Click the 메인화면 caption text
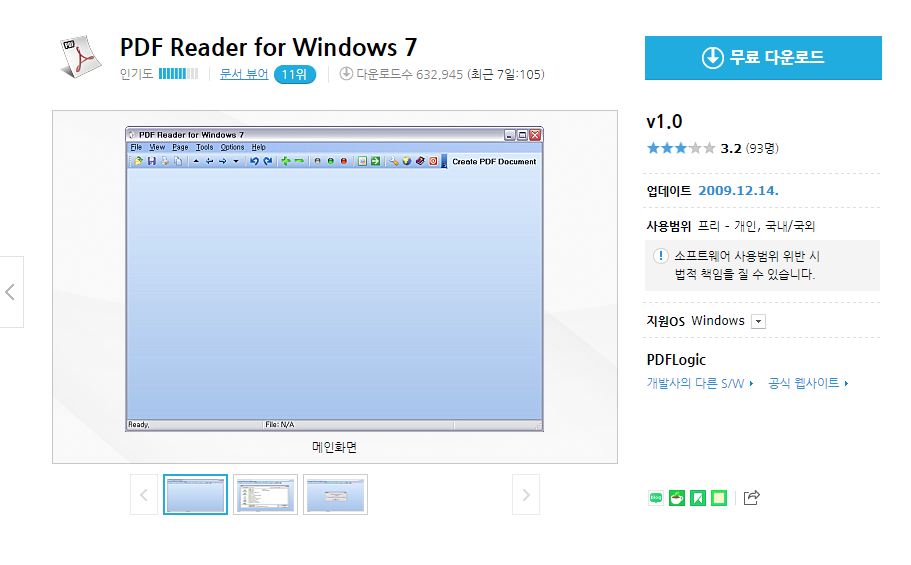This screenshot has height=565, width=911. click(335, 447)
